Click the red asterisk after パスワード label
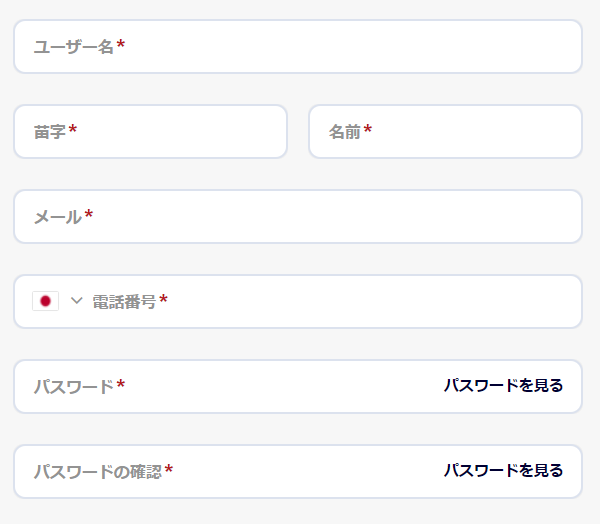 click(121, 384)
